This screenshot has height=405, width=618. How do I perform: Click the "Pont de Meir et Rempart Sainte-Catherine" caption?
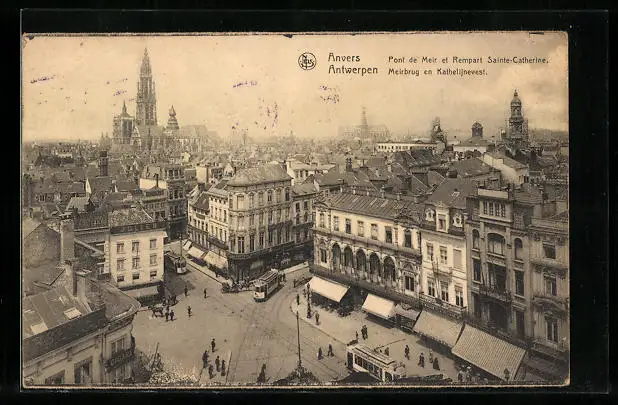coord(468,59)
